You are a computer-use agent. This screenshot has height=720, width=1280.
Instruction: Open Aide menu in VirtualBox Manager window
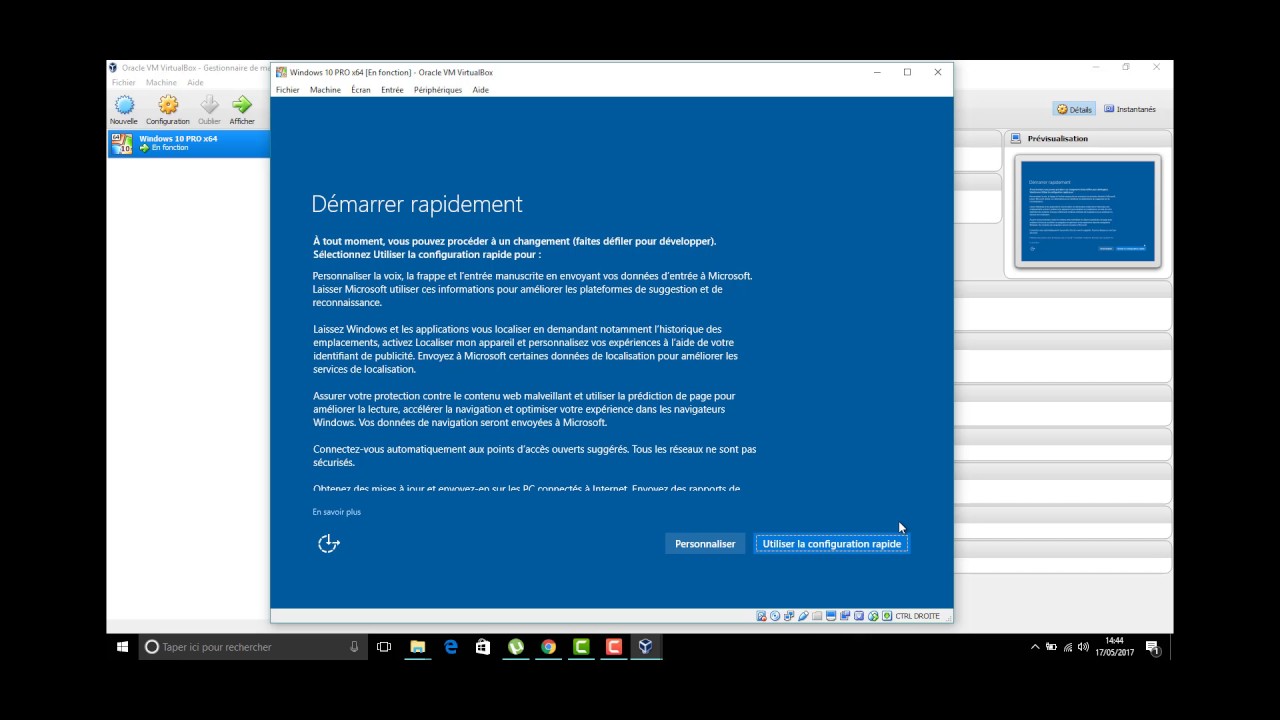(195, 83)
